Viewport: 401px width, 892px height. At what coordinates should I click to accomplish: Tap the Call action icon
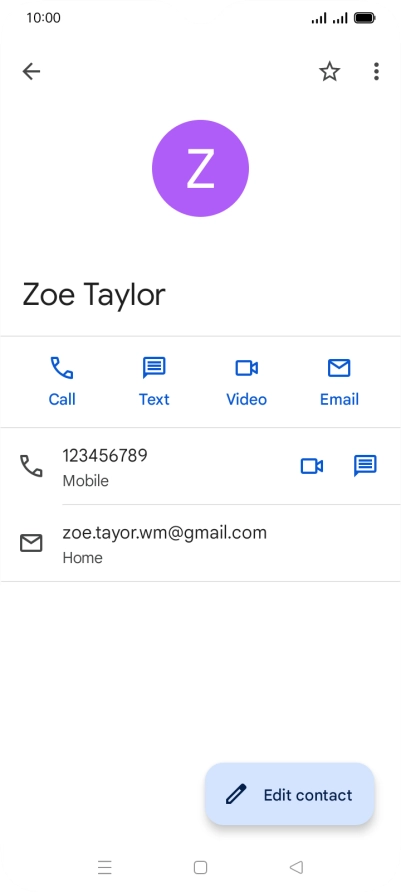pyautogui.click(x=62, y=367)
